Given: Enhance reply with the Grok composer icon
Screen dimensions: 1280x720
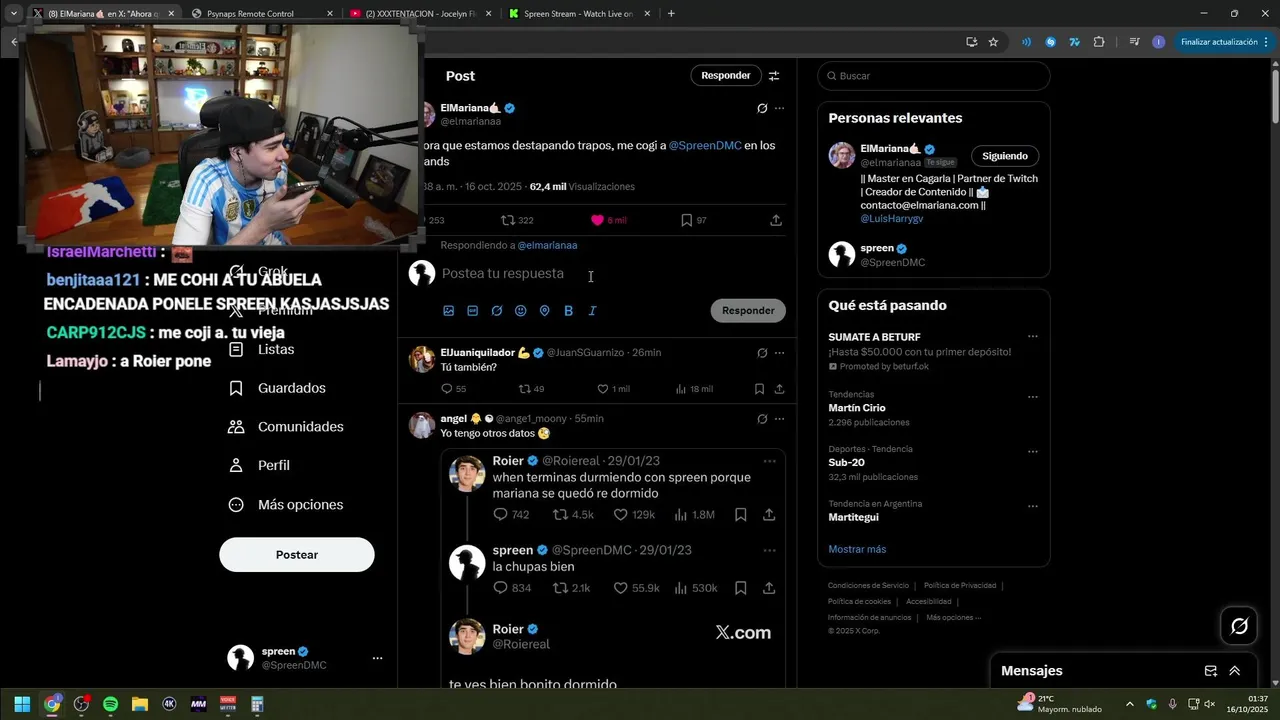Looking at the screenshot, I should coord(497,311).
